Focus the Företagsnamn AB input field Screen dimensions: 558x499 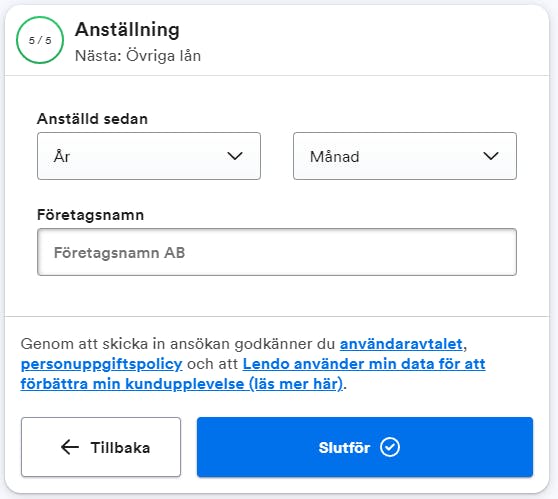pos(277,252)
